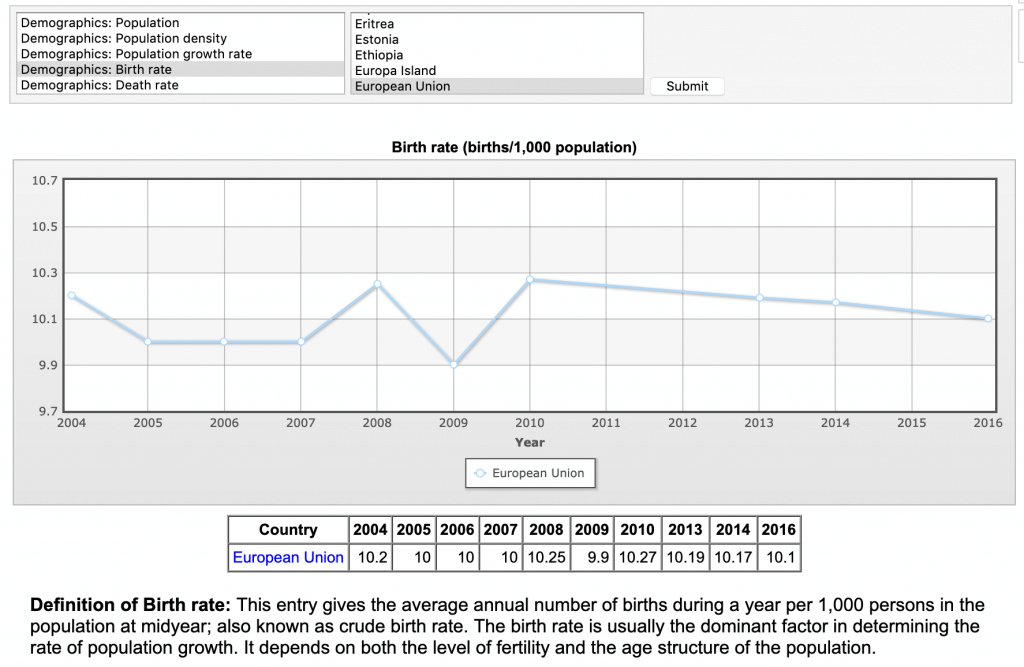The image size is (1024, 667).
Task: Select the 2005 data point on the chart line
Action: click(x=148, y=342)
